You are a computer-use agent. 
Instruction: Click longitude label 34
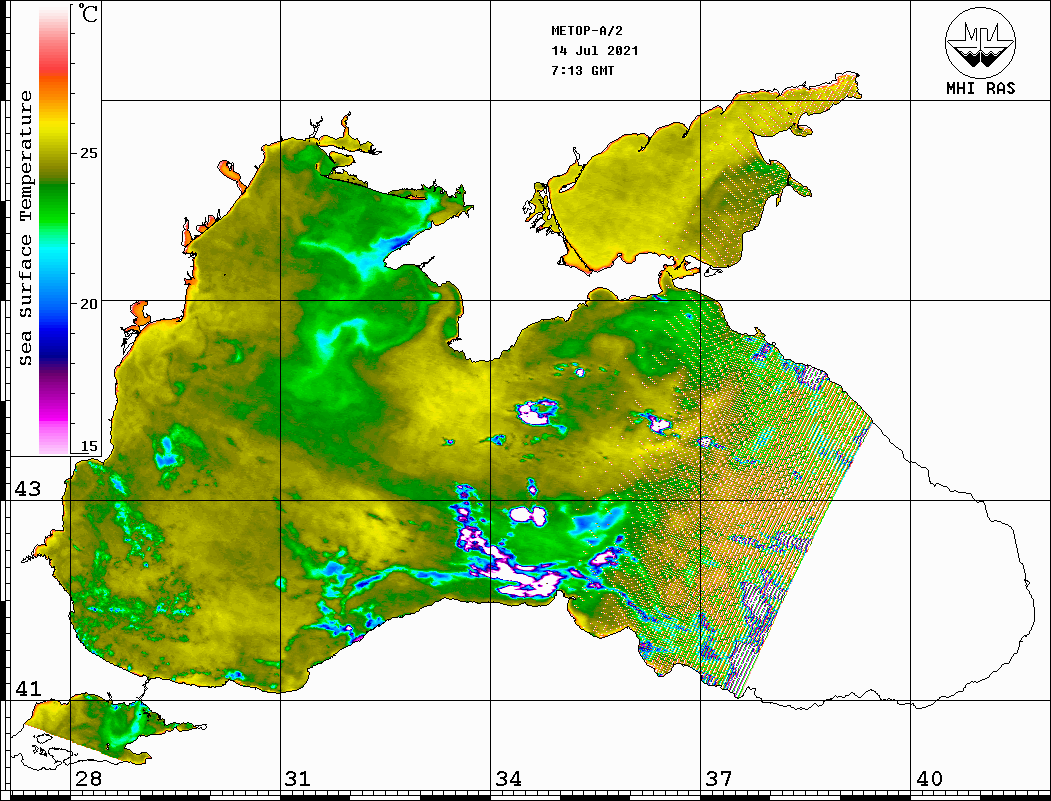point(508,779)
